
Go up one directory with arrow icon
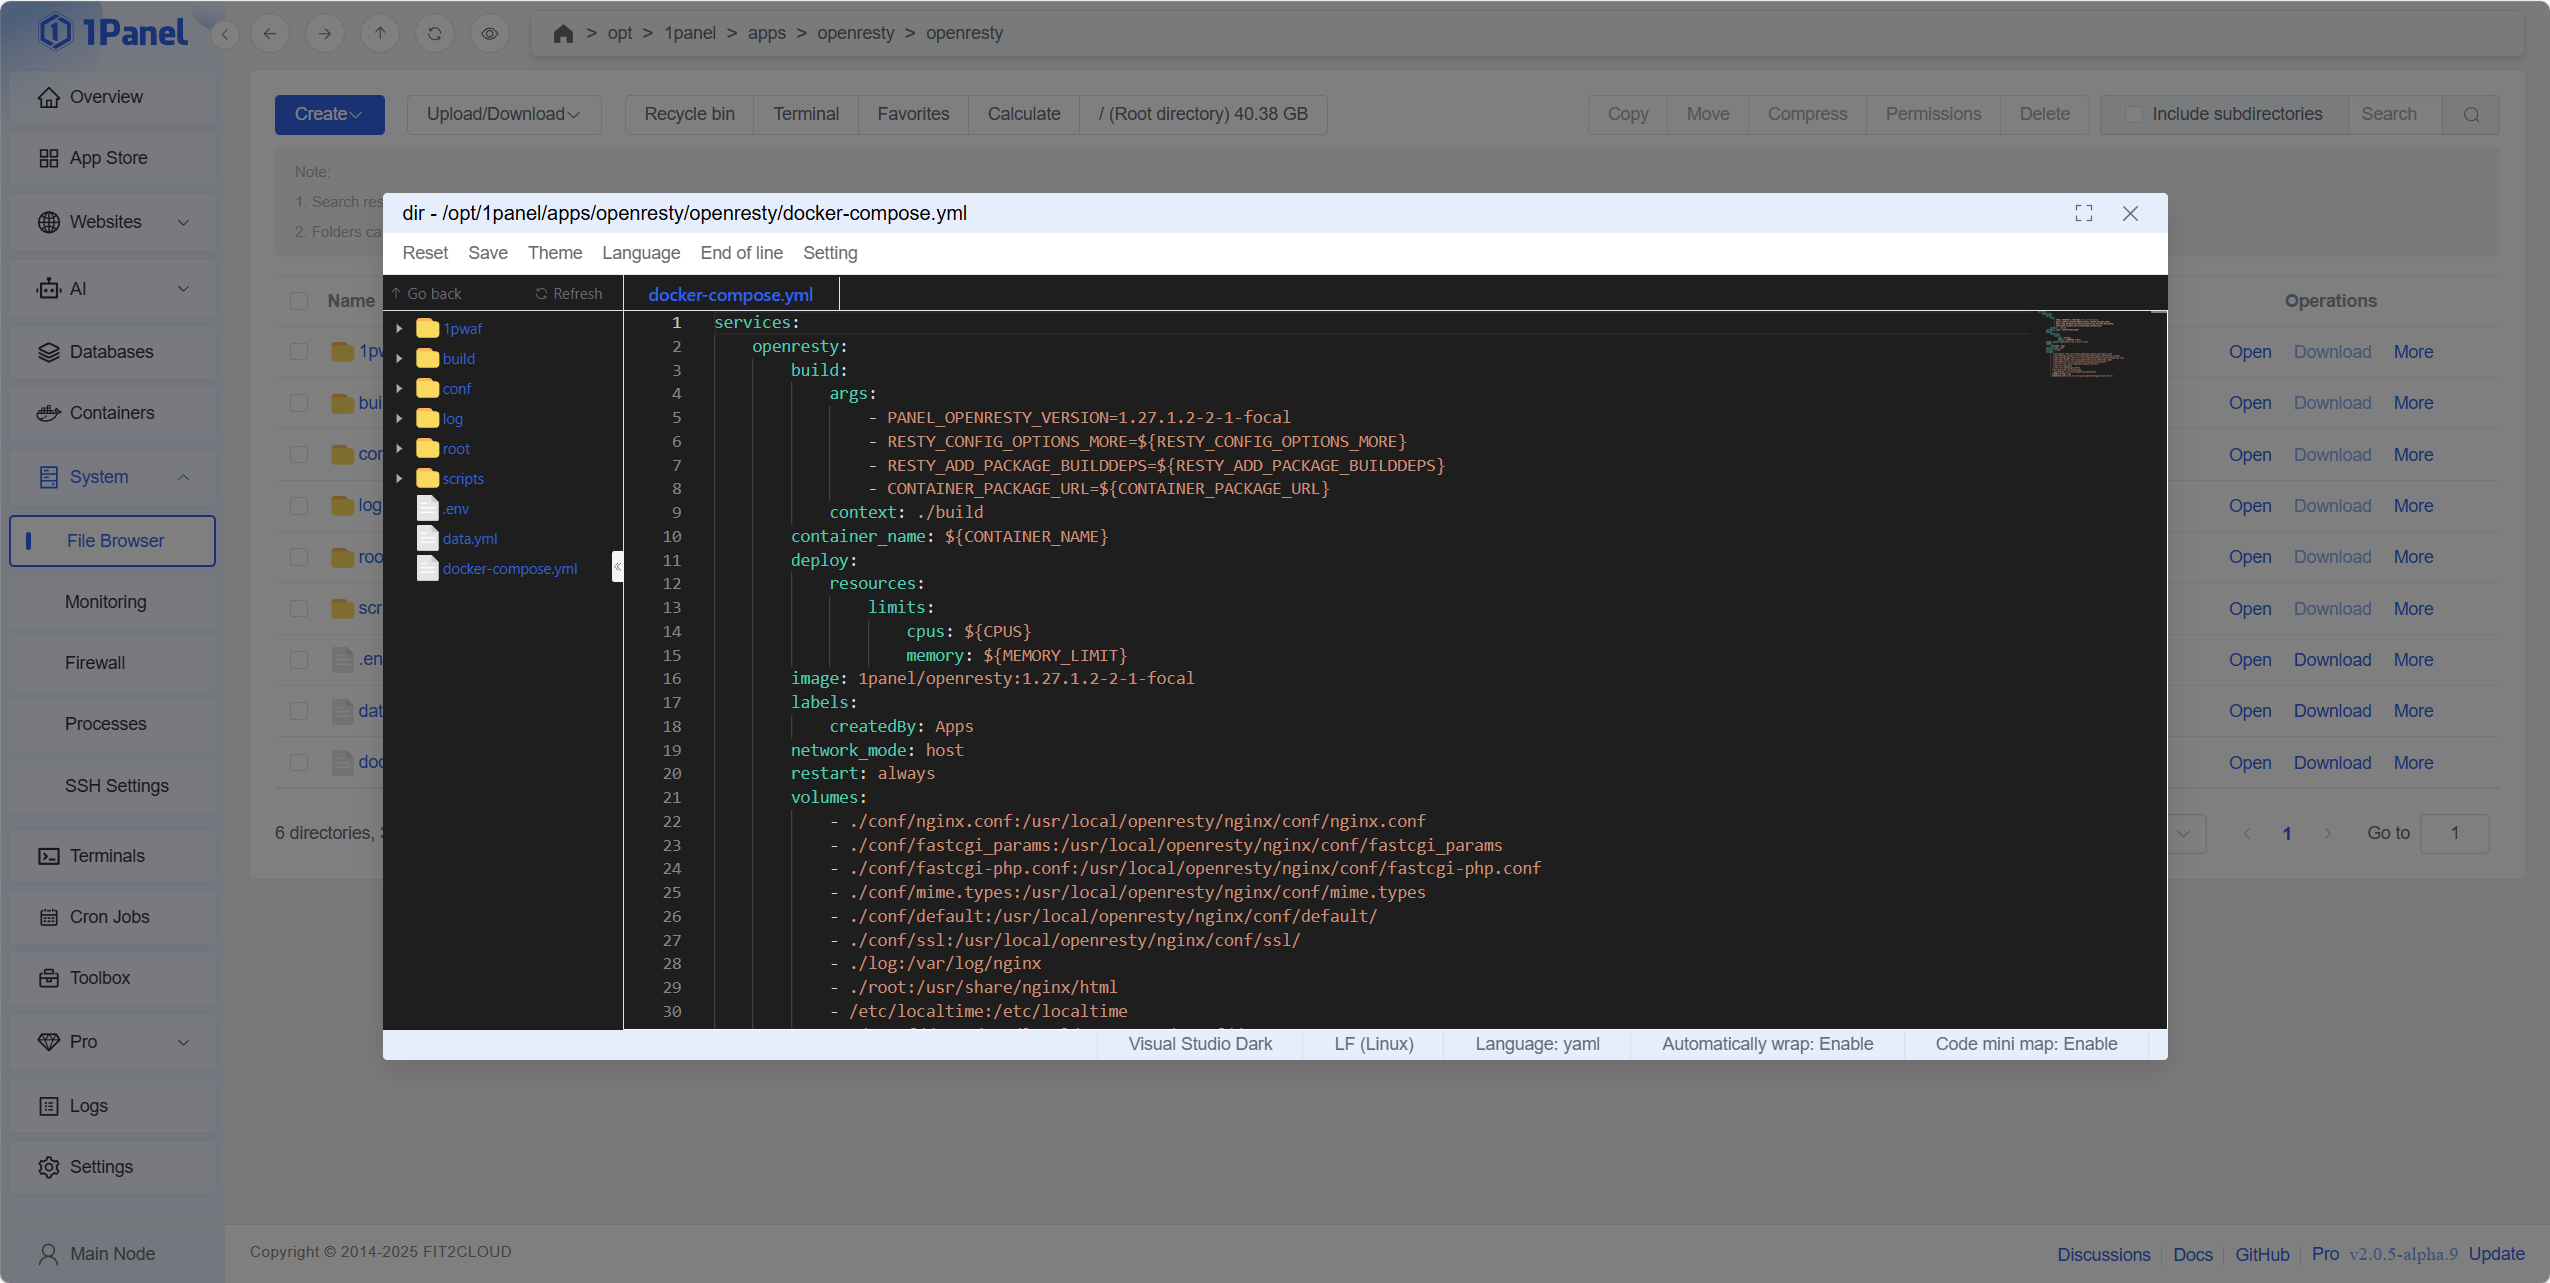point(380,34)
